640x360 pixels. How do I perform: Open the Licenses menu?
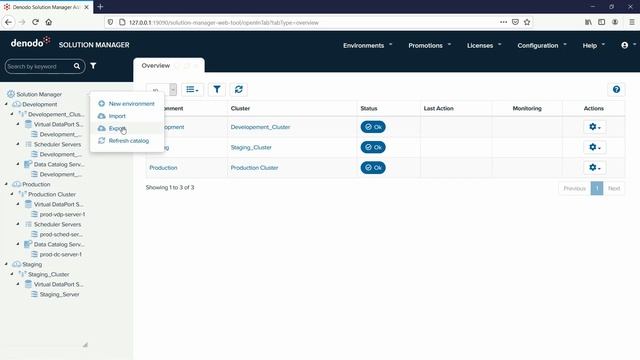click(484, 45)
